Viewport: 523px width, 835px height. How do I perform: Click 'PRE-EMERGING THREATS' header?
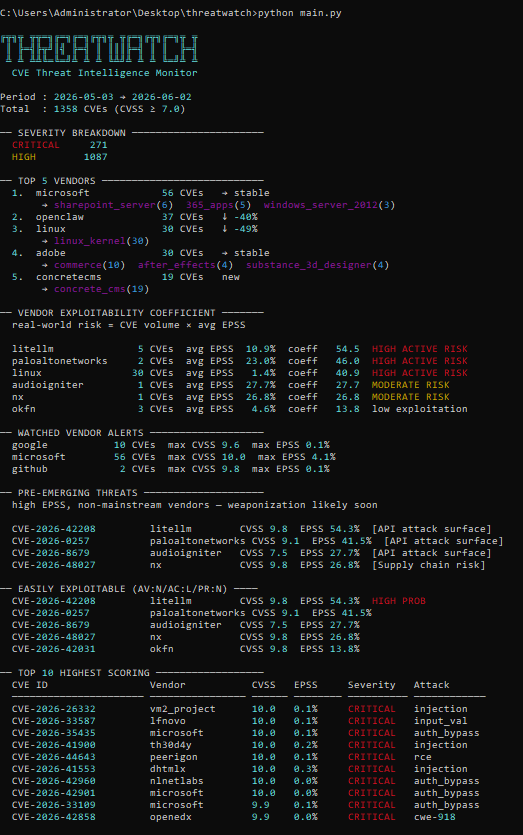(x=78, y=493)
